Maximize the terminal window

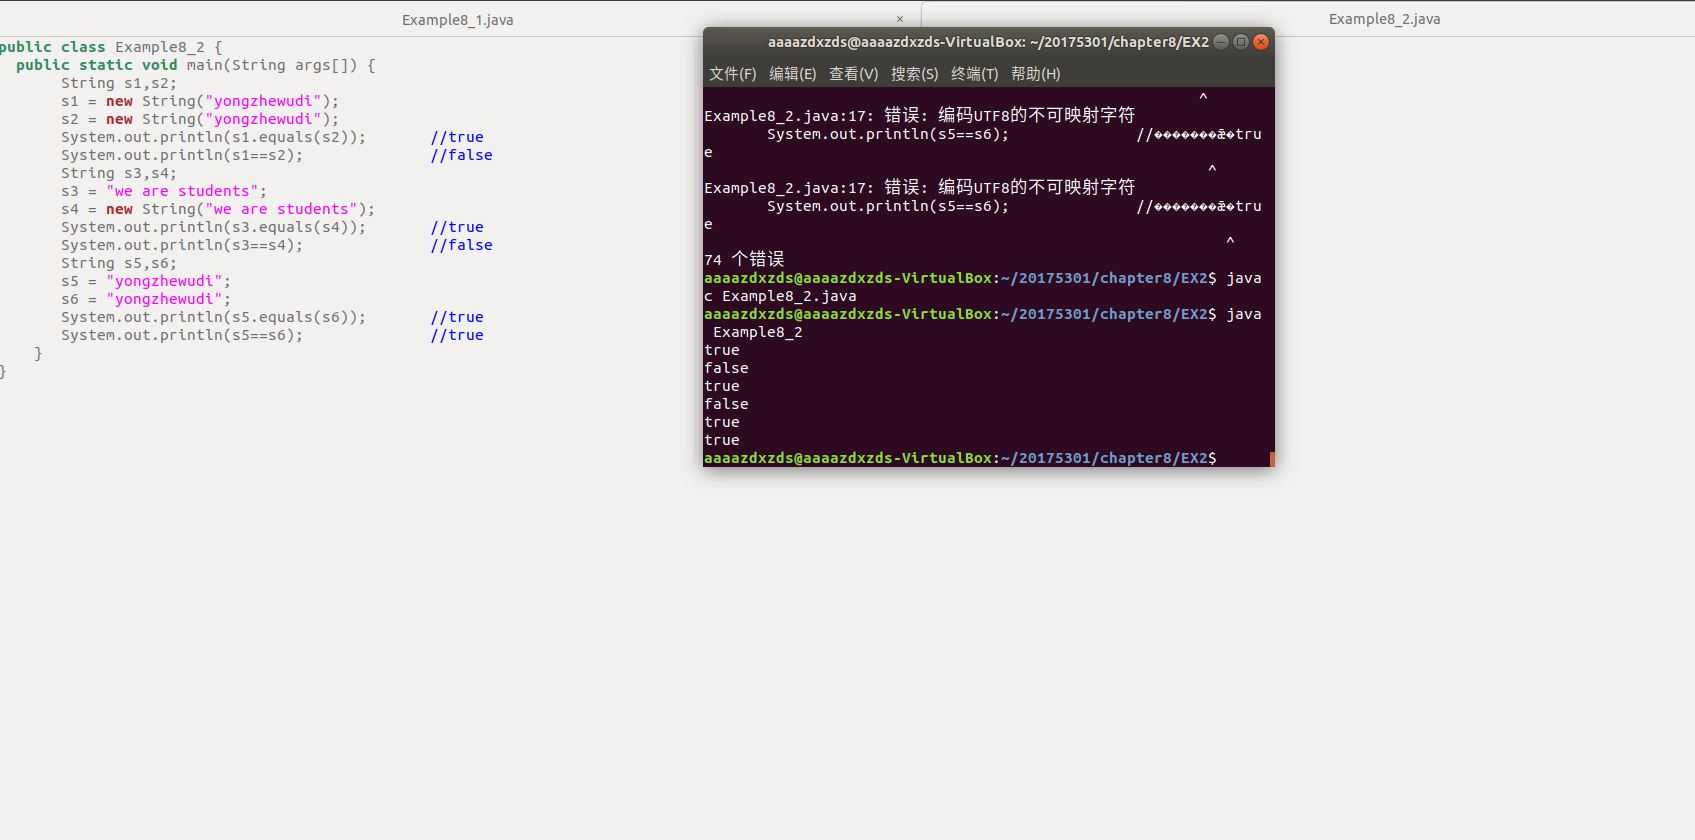click(x=1241, y=42)
